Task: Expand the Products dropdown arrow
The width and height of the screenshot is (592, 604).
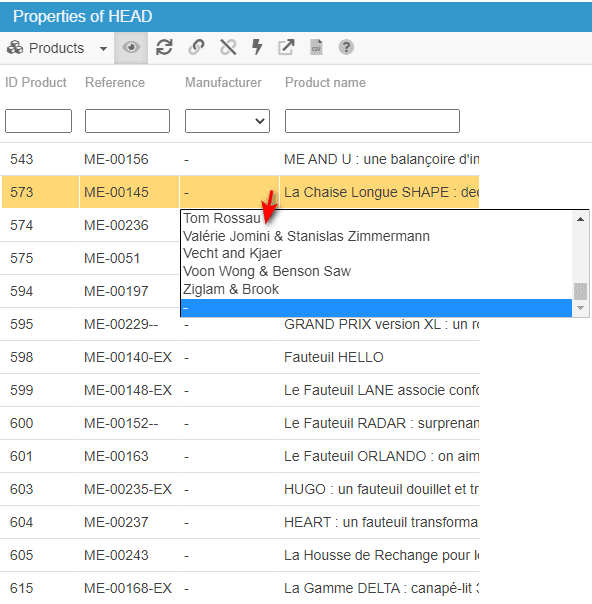Action: coord(103,49)
